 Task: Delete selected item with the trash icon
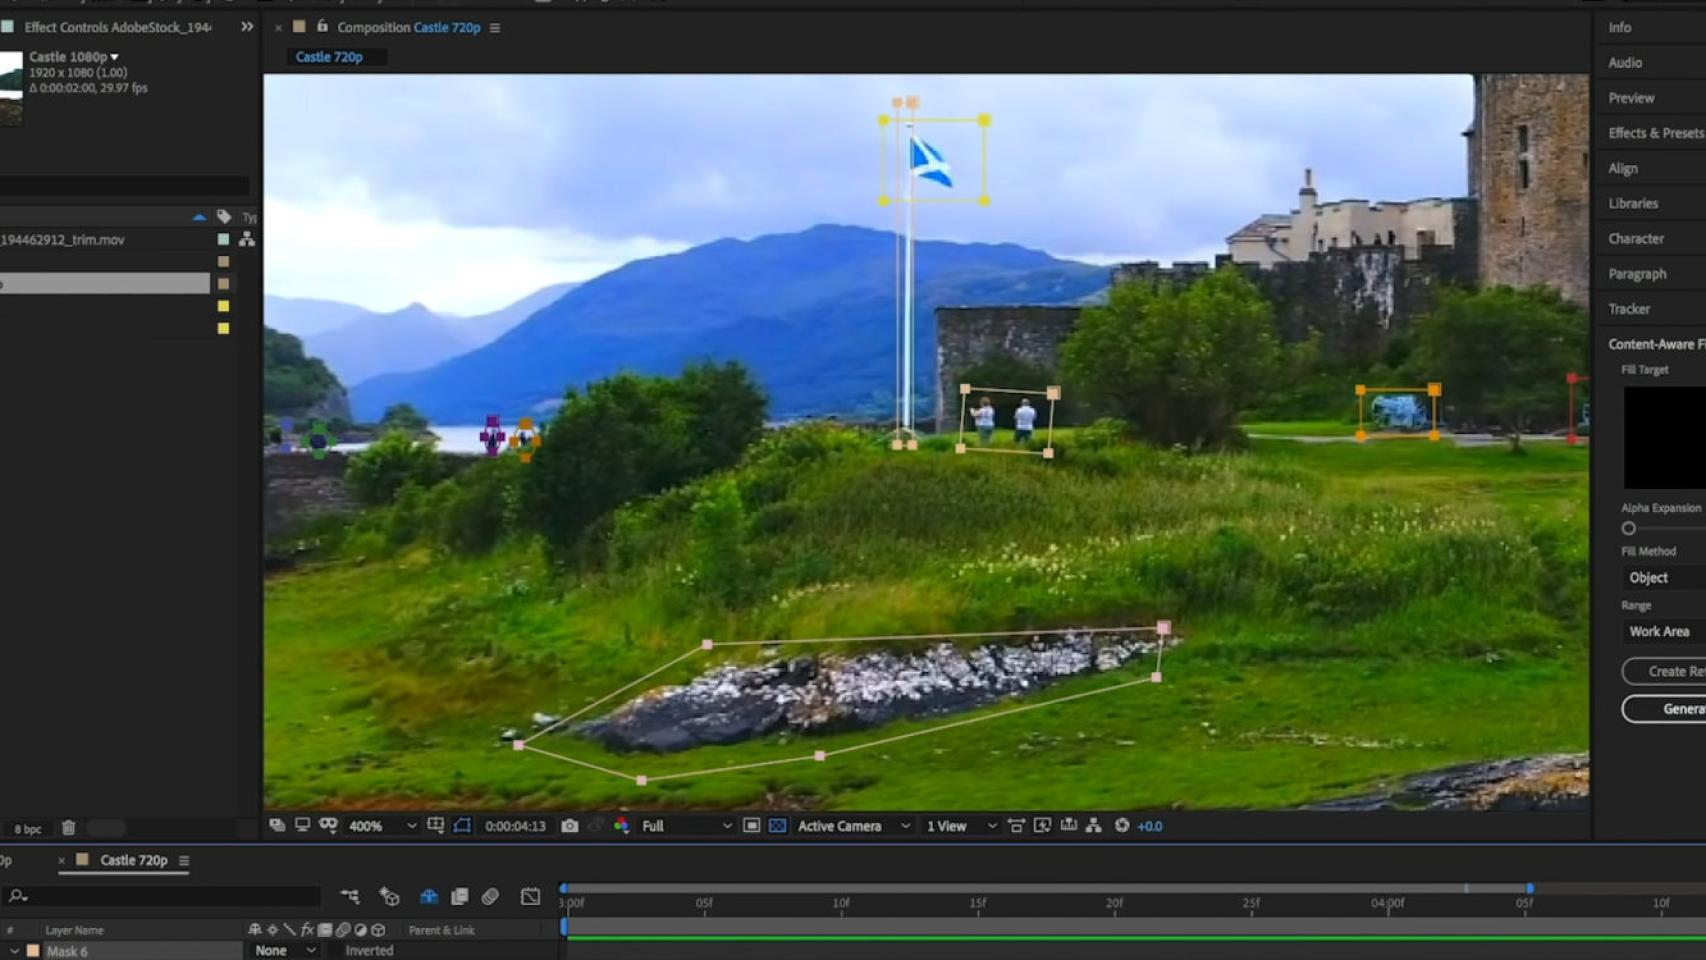pyautogui.click(x=68, y=828)
